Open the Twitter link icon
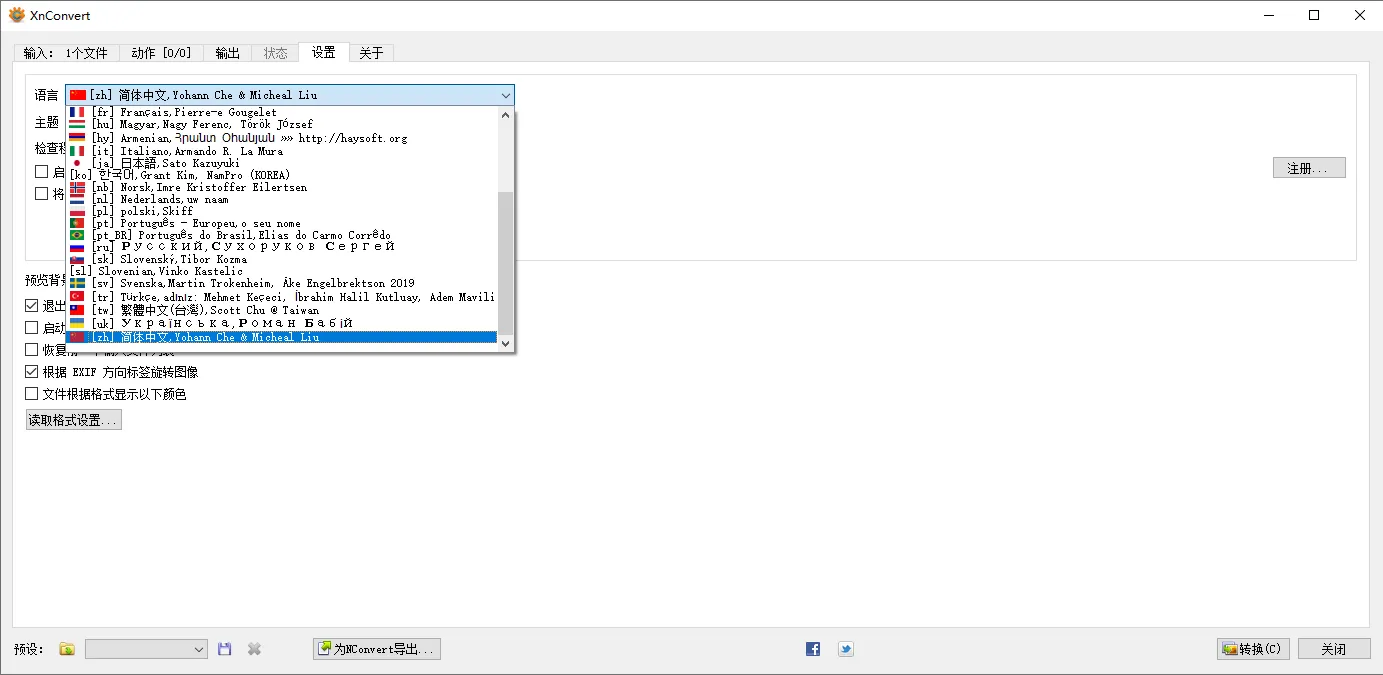 click(846, 649)
